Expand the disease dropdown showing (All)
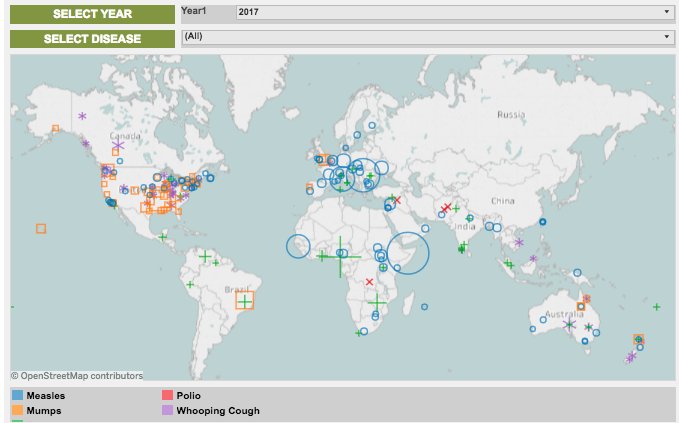 coord(426,37)
